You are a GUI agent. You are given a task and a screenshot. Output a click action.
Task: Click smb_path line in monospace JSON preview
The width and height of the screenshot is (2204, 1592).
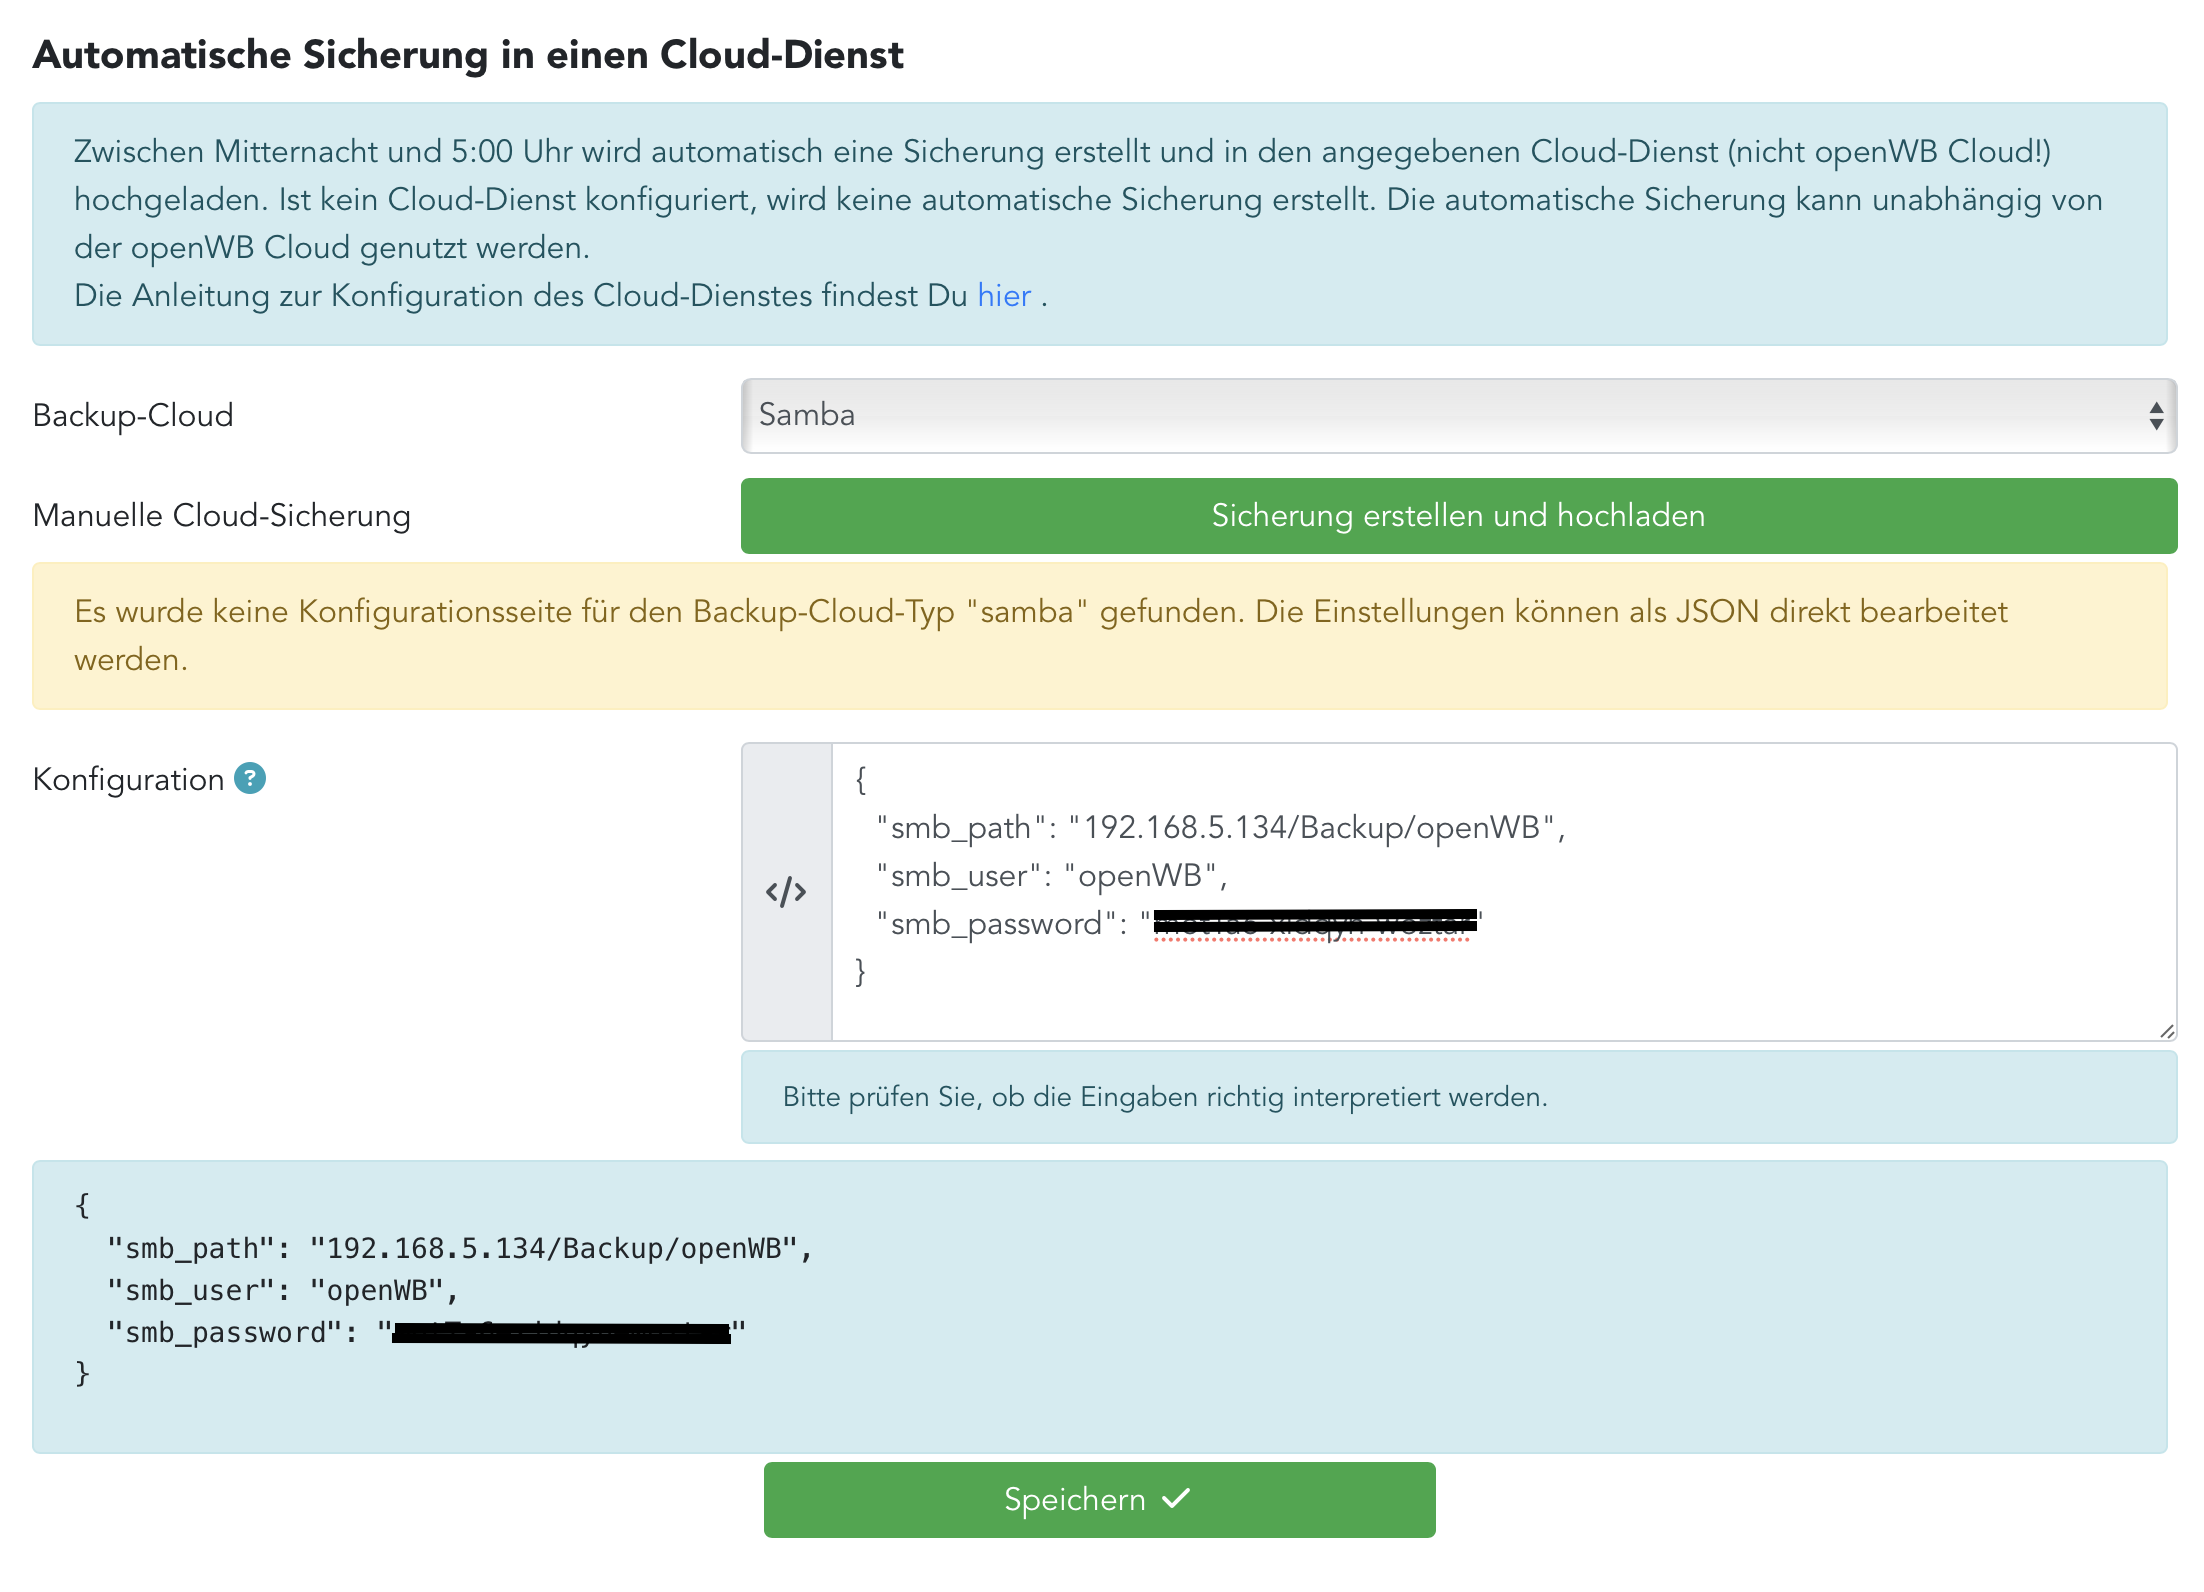(x=460, y=1248)
